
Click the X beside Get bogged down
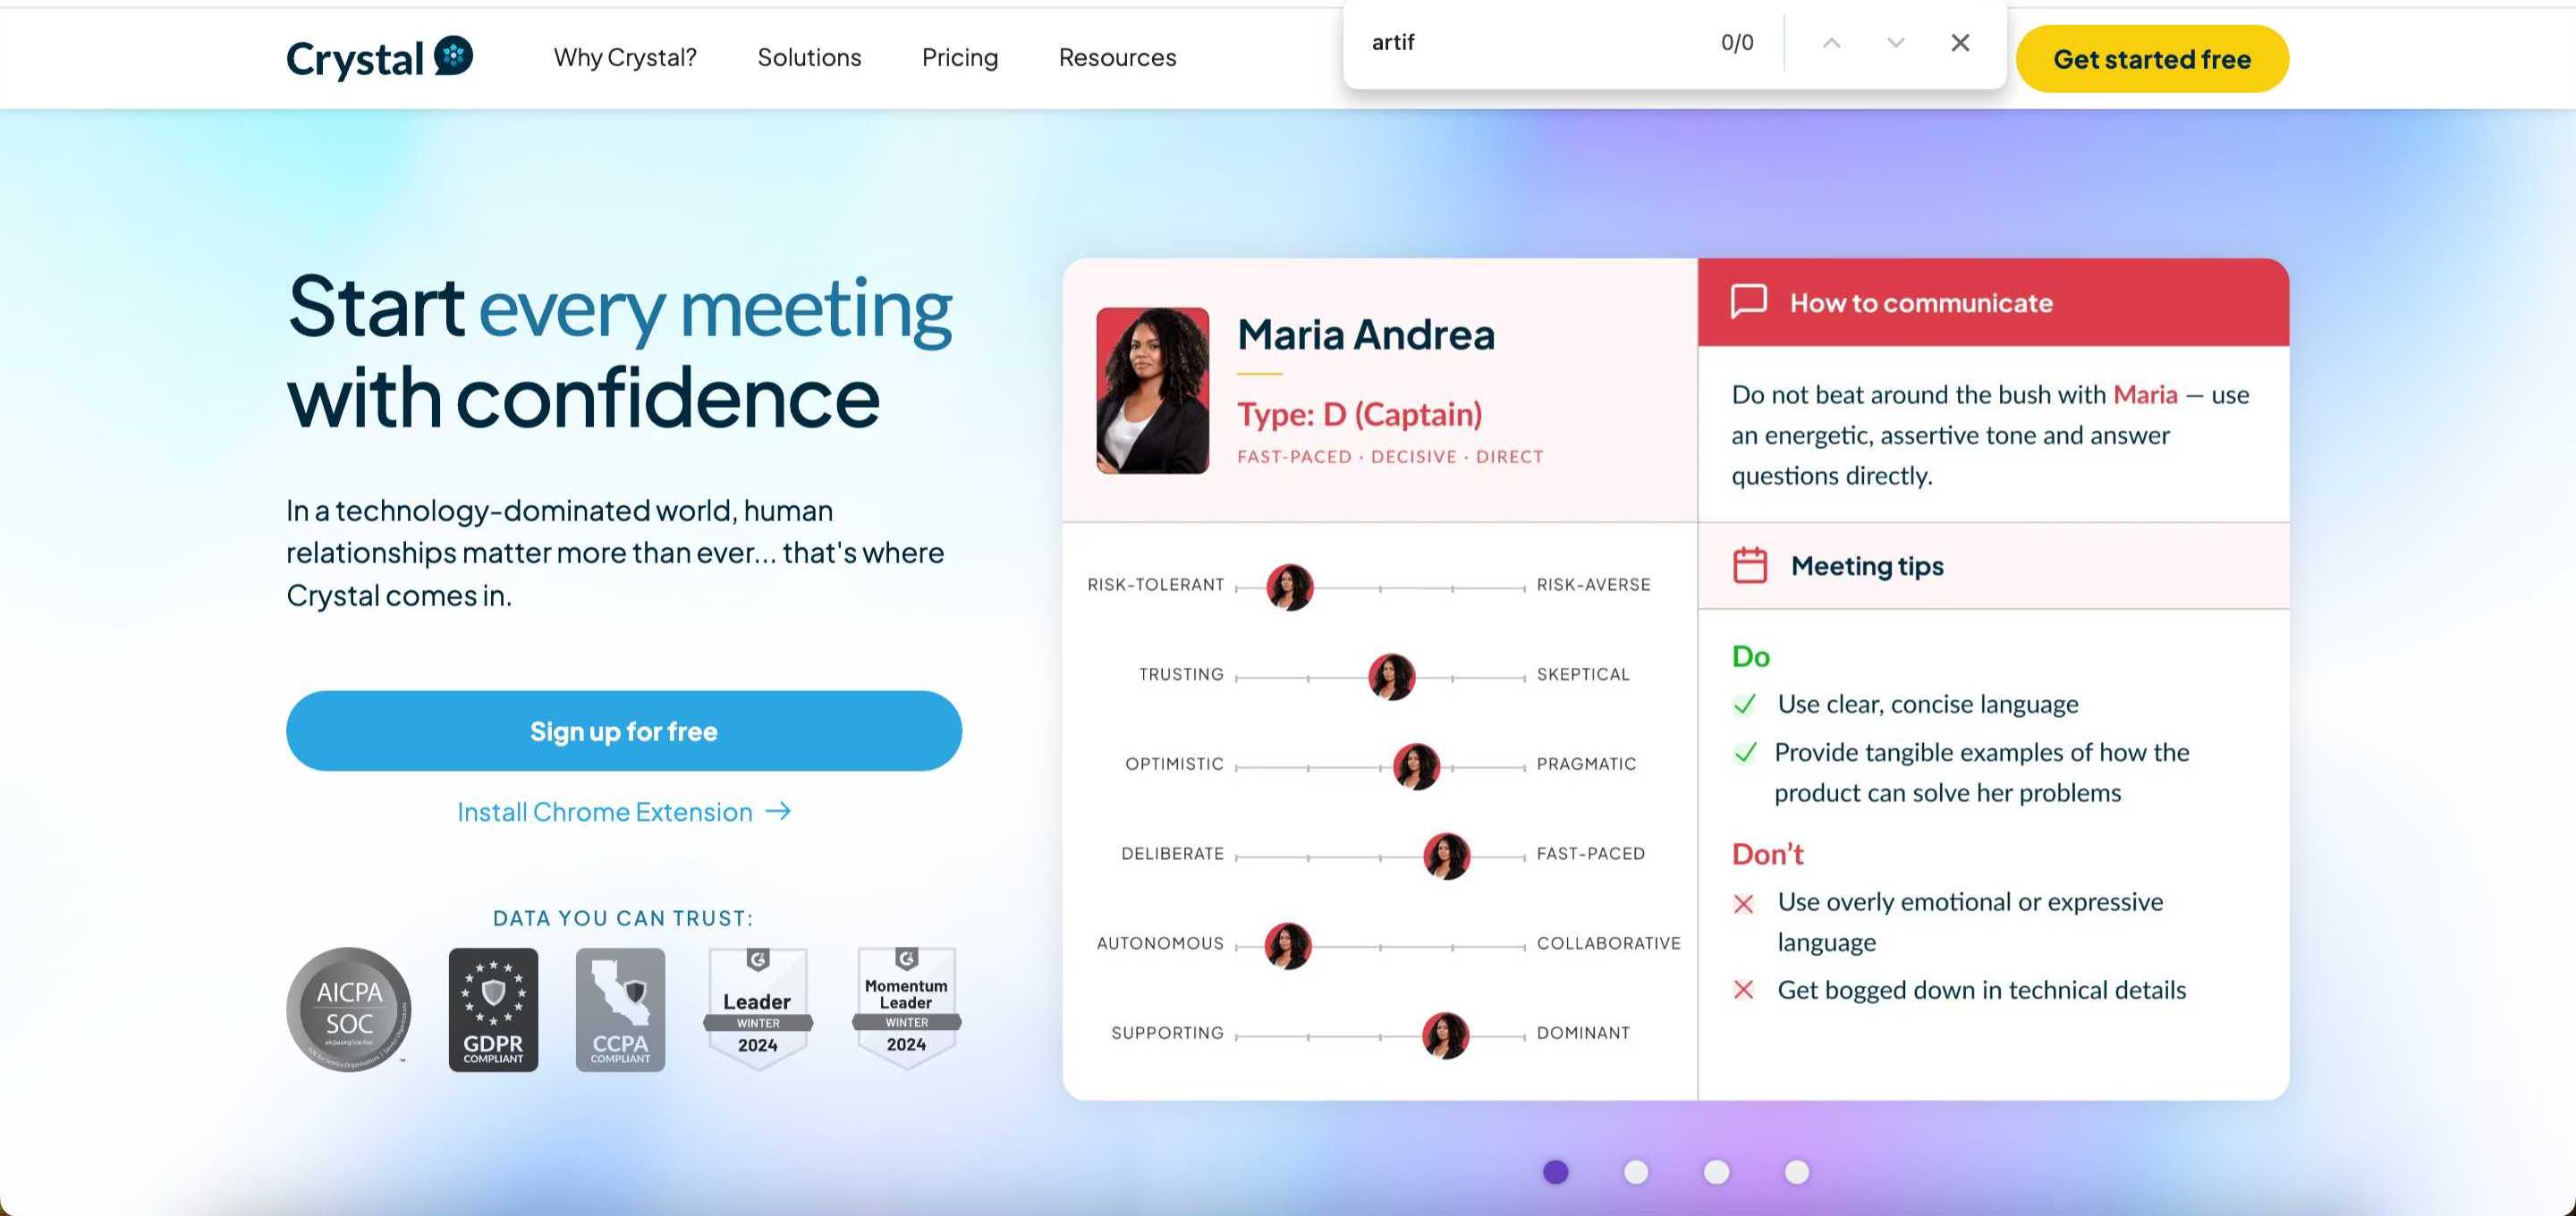click(x=1744, y=990)
